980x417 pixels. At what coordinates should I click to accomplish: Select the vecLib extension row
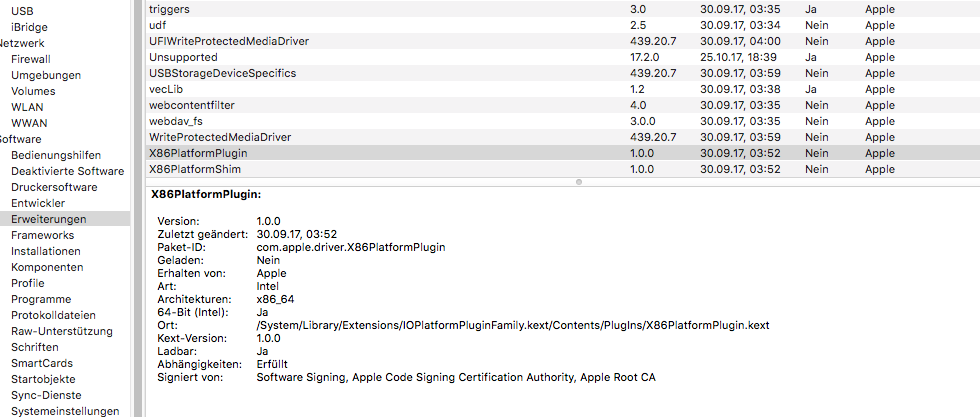click(166, 89)
